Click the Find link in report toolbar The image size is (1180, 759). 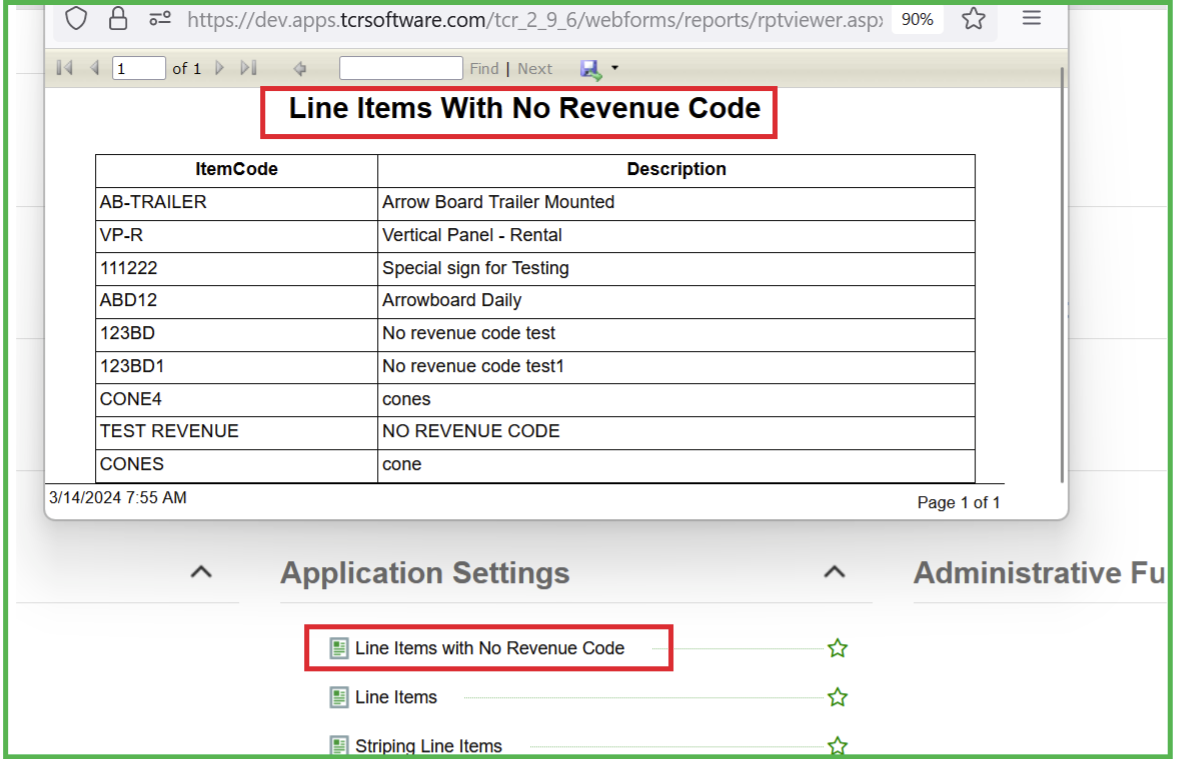click(484, 69)
